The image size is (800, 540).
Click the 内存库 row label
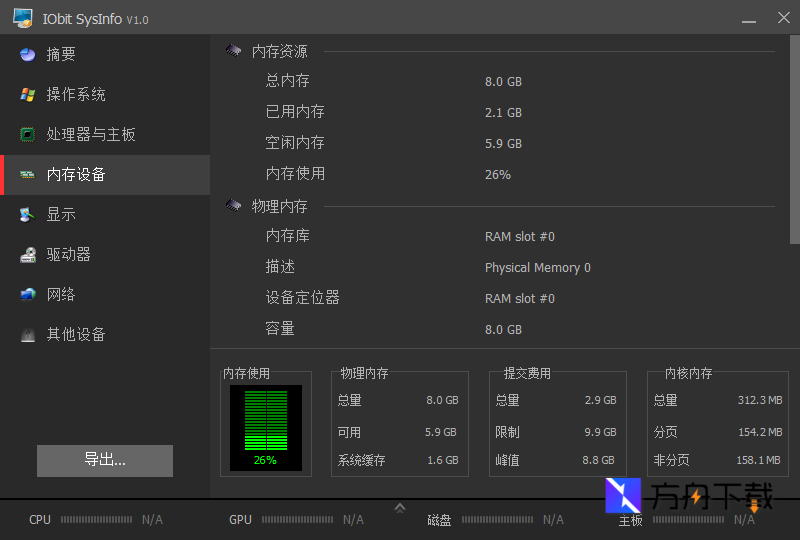coord(287,236)
